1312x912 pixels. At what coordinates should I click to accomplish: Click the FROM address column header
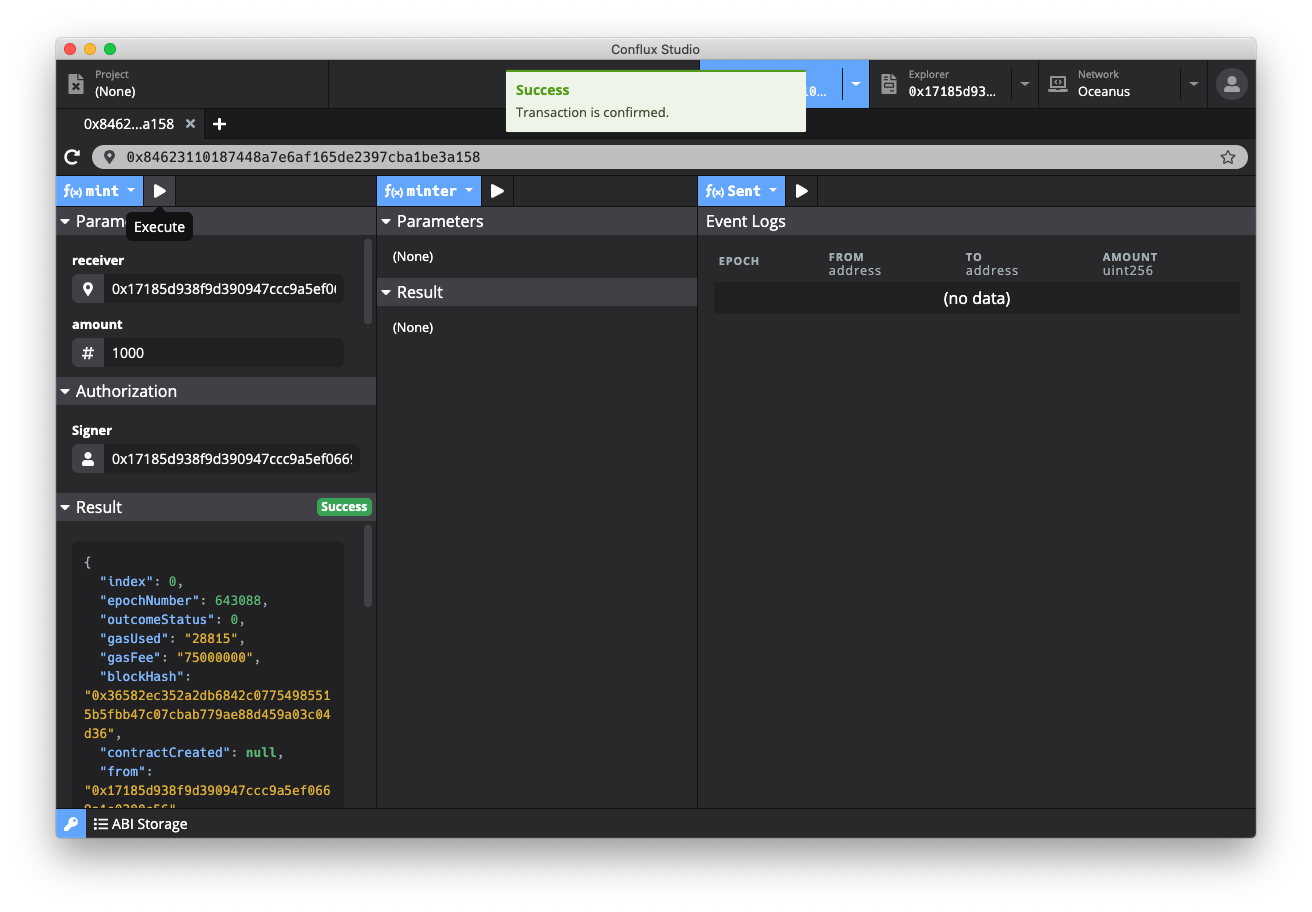(855, 264)
